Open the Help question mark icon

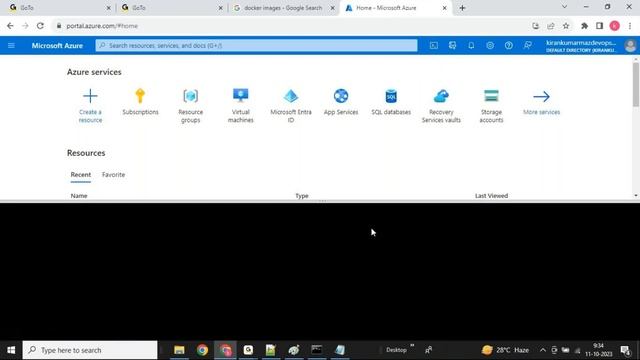(509, 45)
